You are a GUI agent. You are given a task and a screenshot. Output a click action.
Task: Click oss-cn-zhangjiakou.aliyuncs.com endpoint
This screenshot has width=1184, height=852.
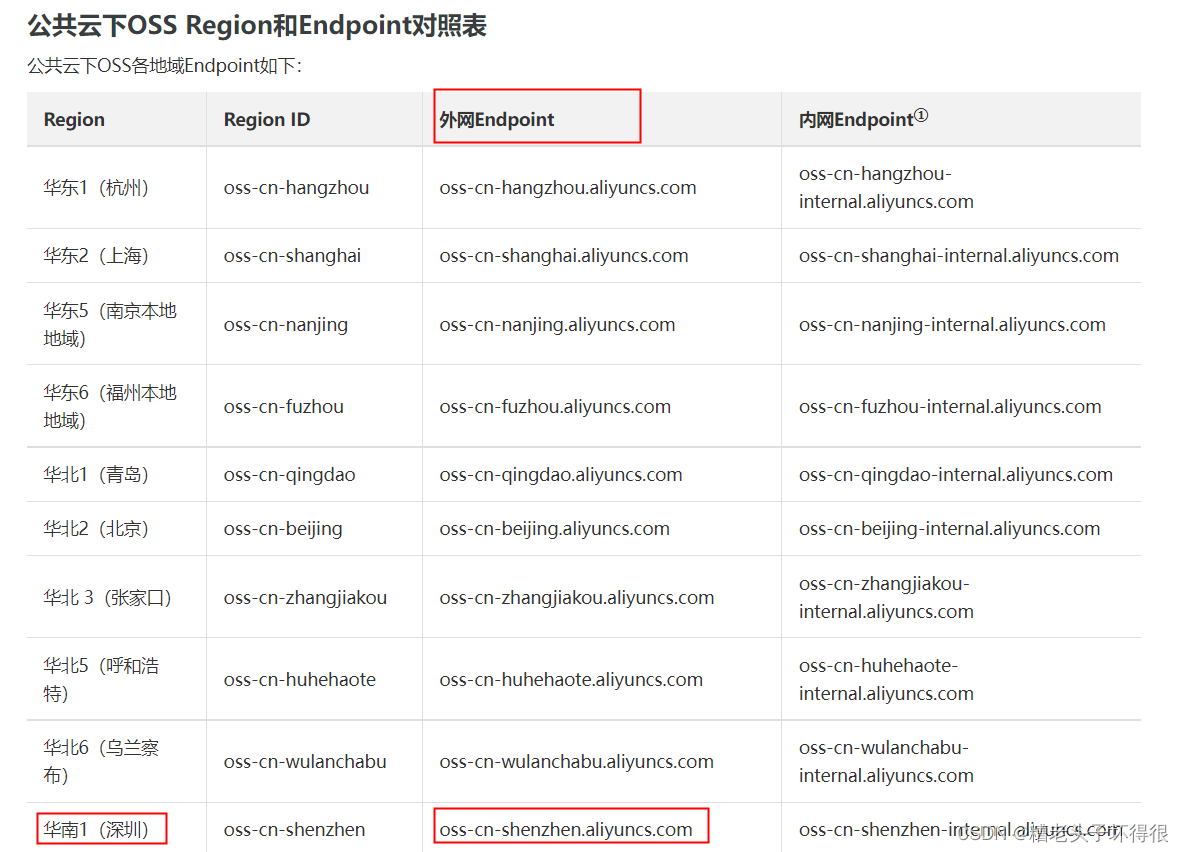pos(576,597)
